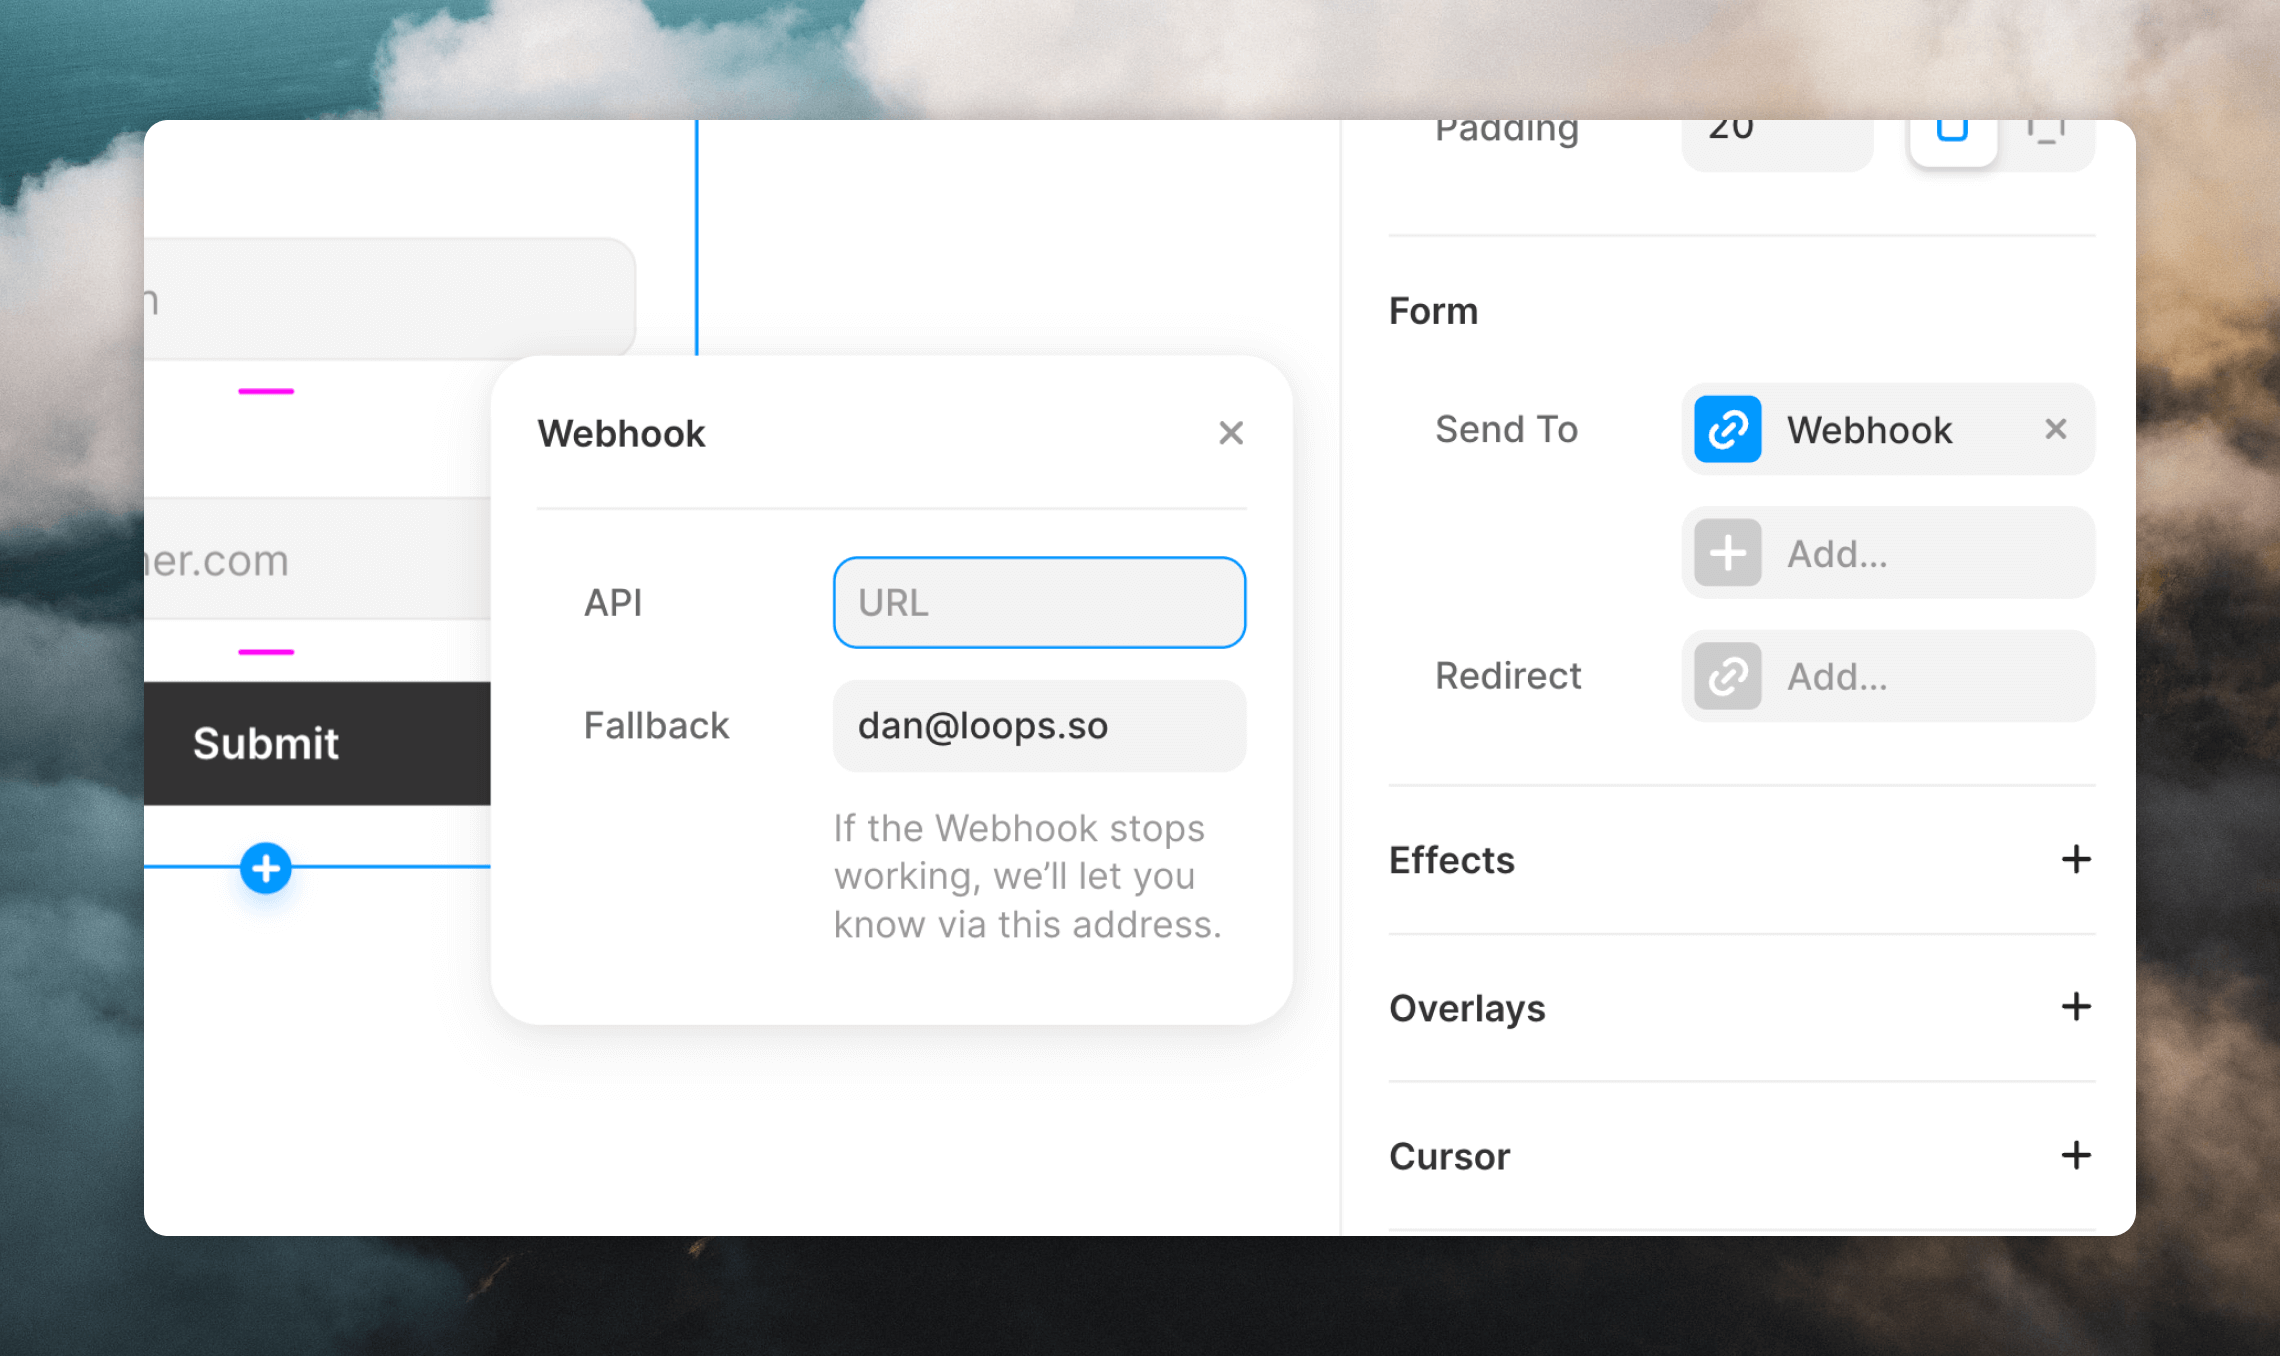The width and height of the screenshot is (2280, 1356).
Task: Remove the Webhook action using its X icon
Action: tap(2056, 429)
